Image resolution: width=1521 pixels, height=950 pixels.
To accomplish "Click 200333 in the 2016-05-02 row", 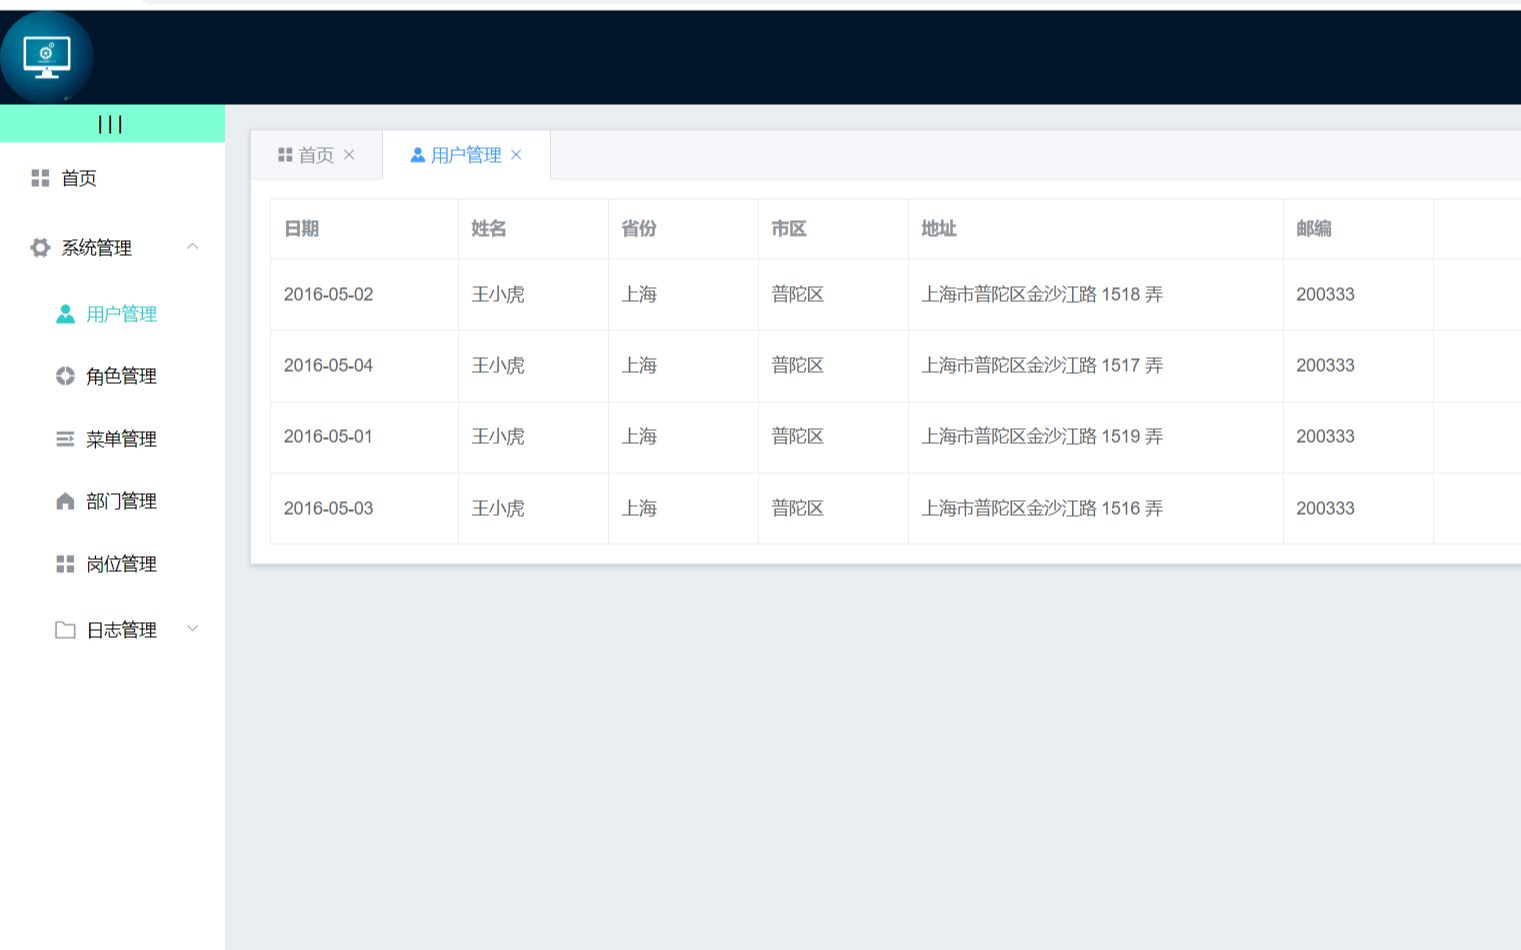I will (x=1325, y=295).
